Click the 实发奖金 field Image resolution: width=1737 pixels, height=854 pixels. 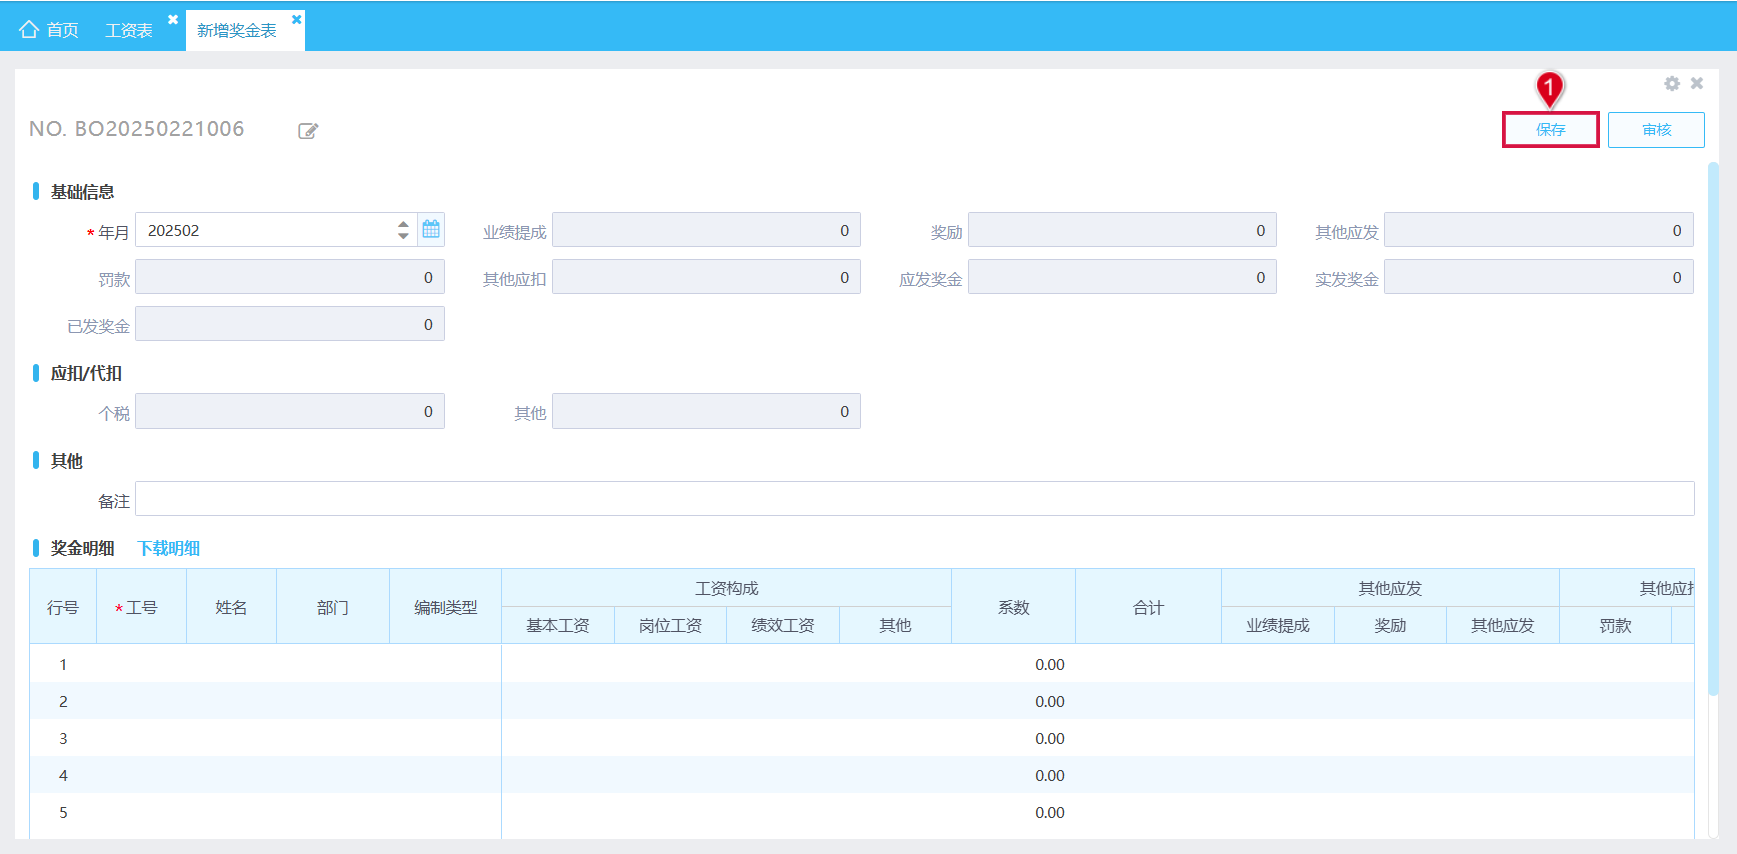point(1538,277)
